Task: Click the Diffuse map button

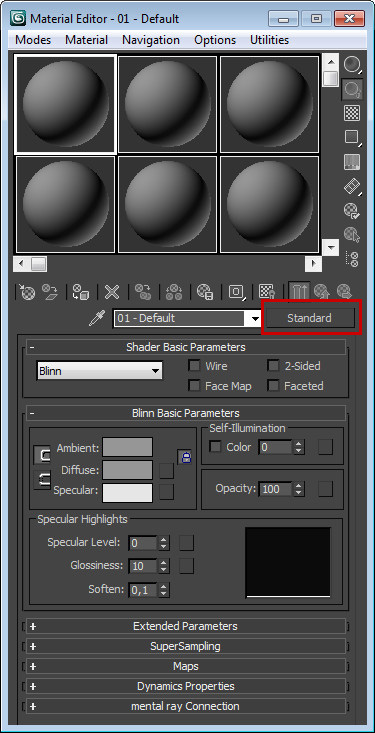Action: click(x=166, y=470)
